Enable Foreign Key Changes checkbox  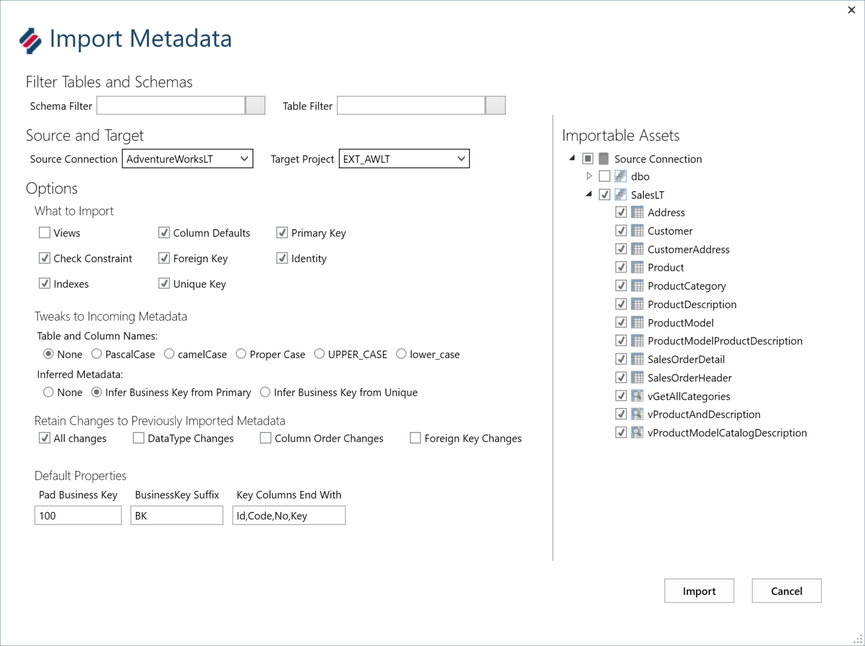415,438
